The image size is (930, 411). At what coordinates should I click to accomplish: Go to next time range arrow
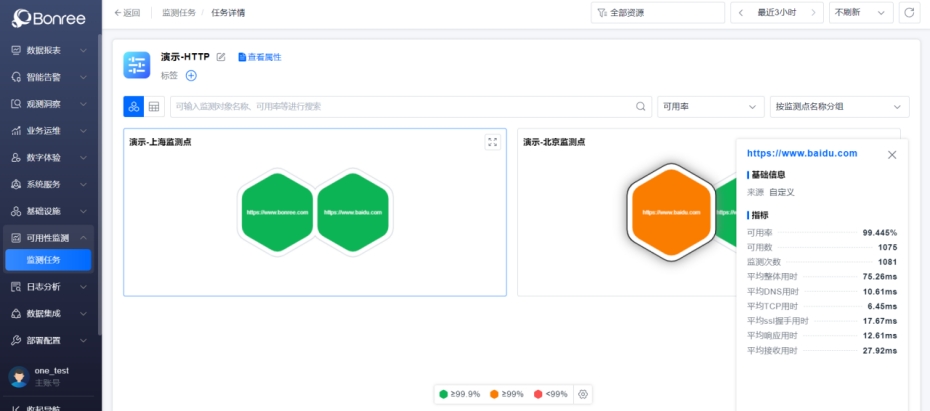[x=812, y=13]
